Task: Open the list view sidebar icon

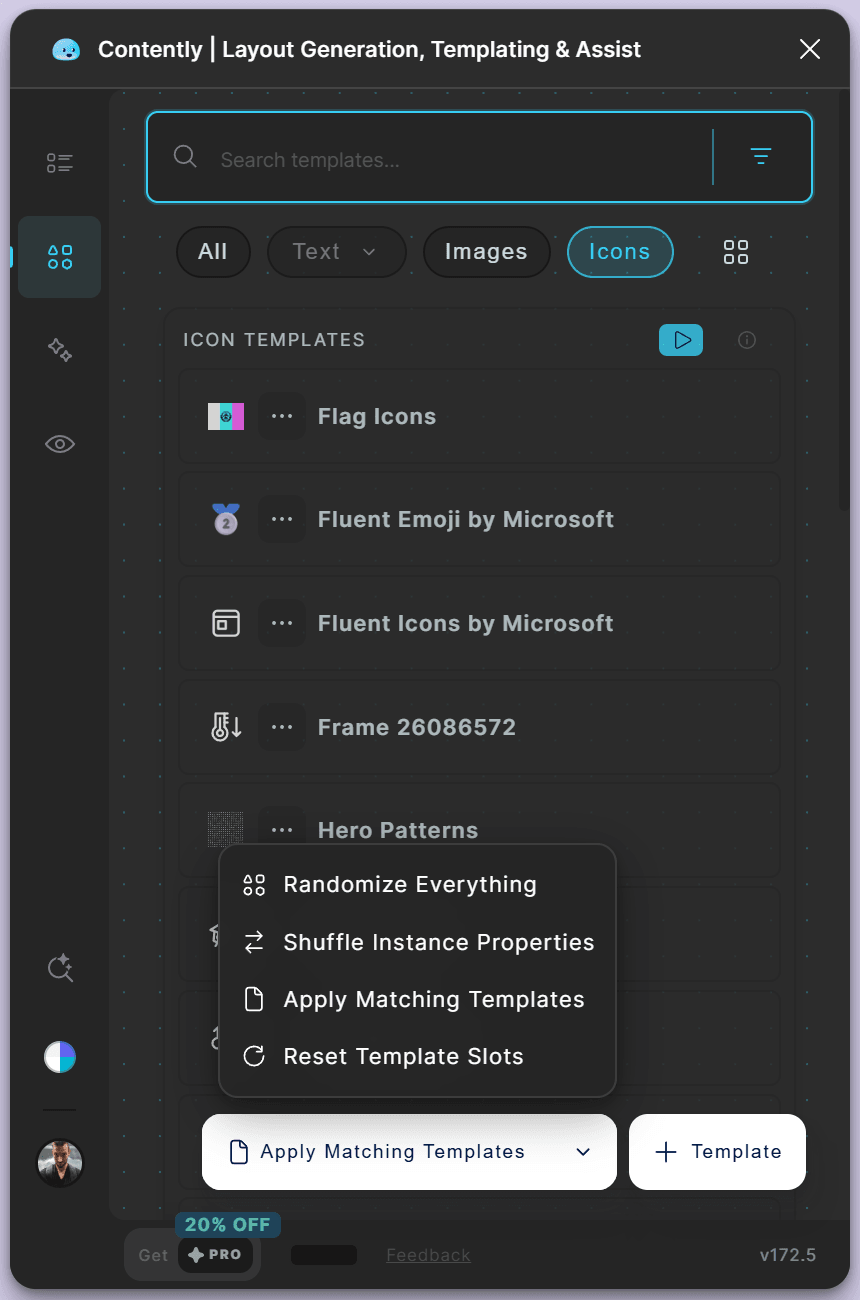Action: click(60, 163)
